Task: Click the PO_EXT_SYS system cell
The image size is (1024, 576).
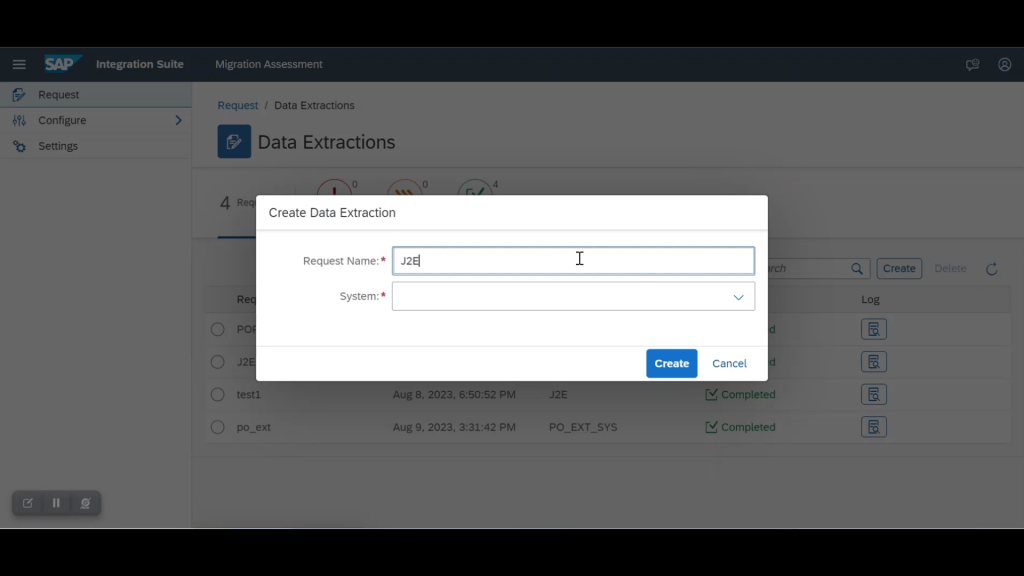Action: point(583,427)
